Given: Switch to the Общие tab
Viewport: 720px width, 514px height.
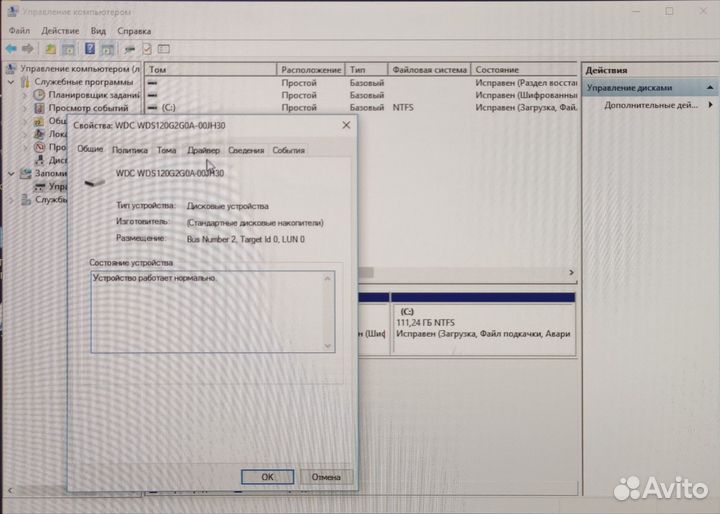Looking at the screenshot, I should tap(90, 149).
